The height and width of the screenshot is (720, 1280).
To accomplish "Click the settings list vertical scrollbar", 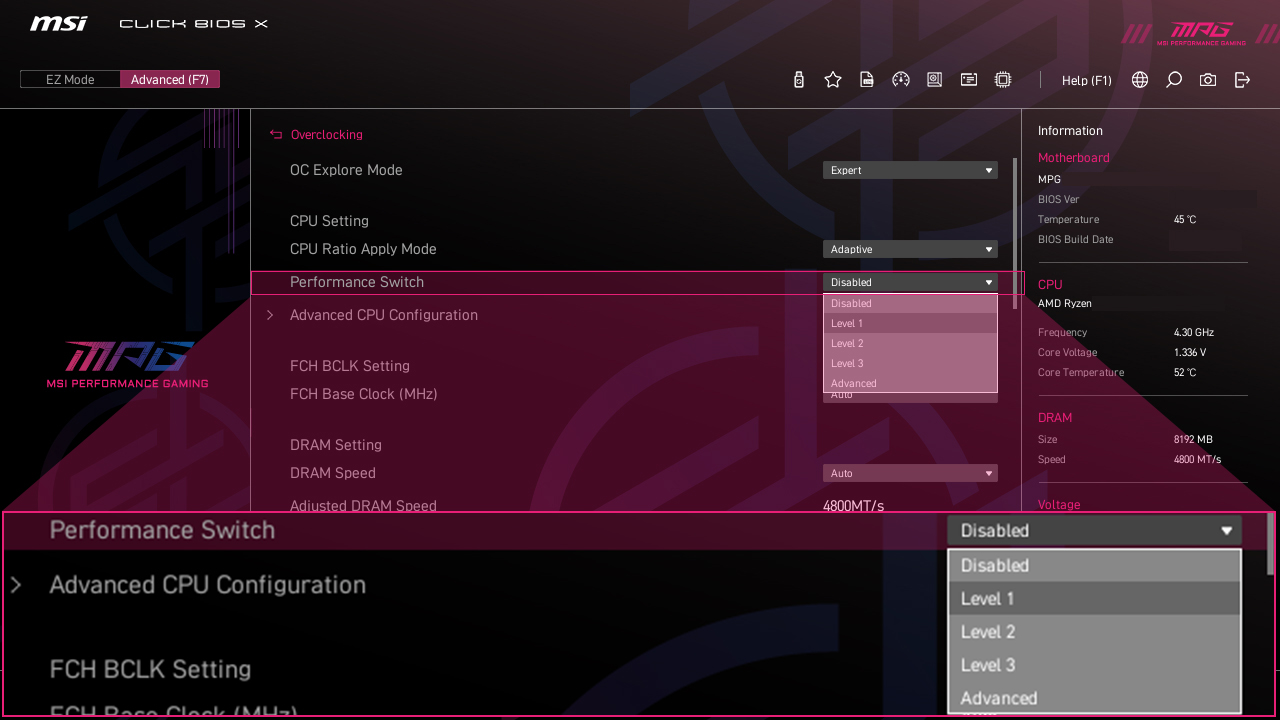I will [x=1015, y=232].
